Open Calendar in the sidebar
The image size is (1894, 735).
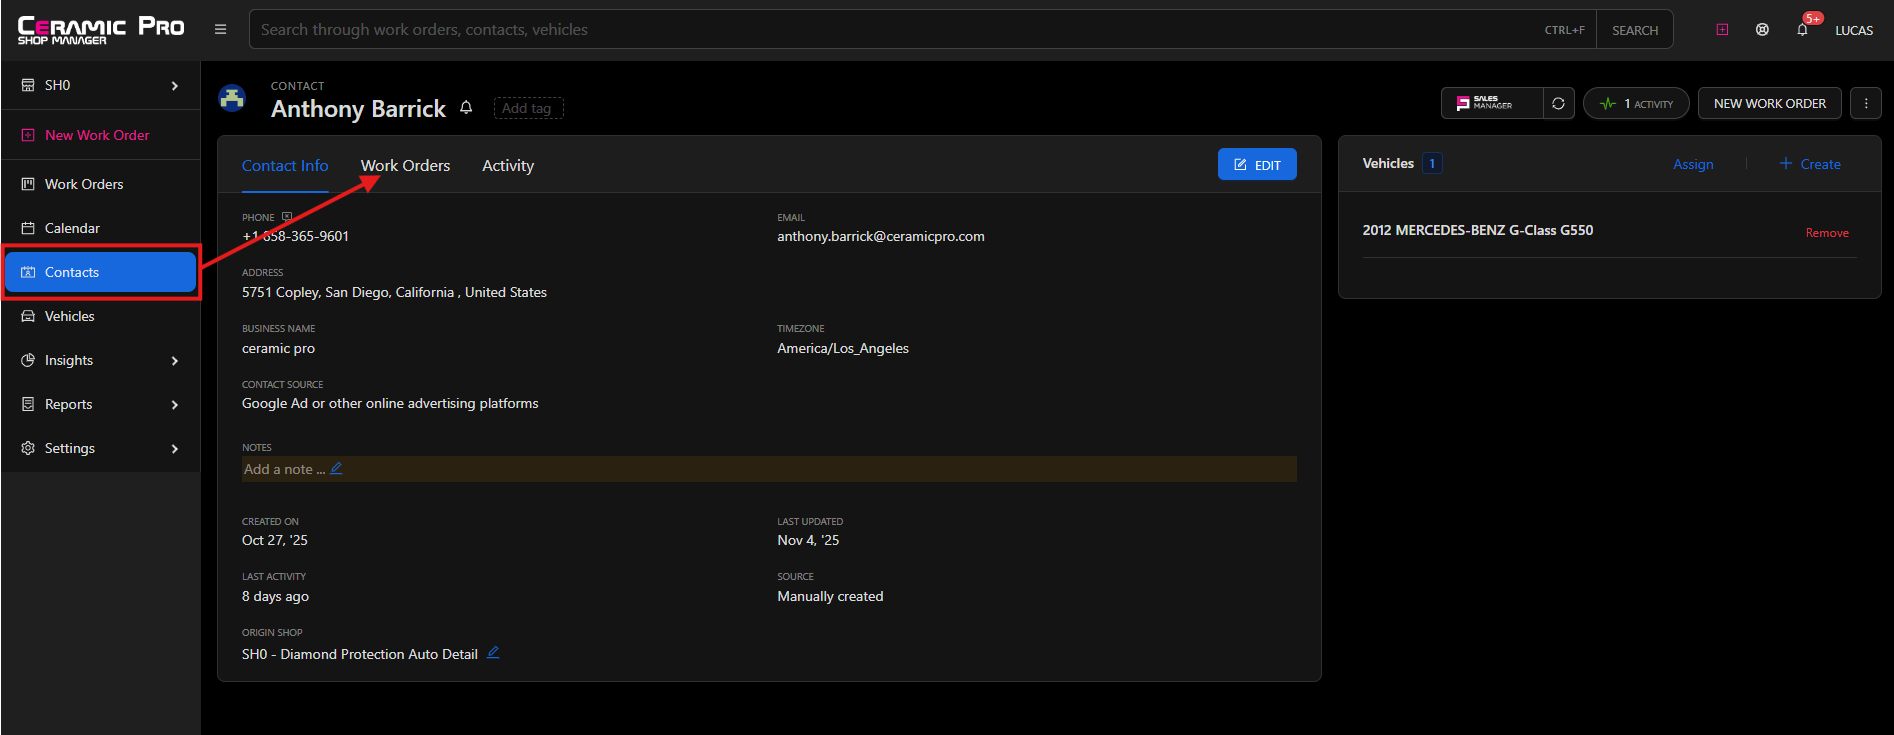100,228
